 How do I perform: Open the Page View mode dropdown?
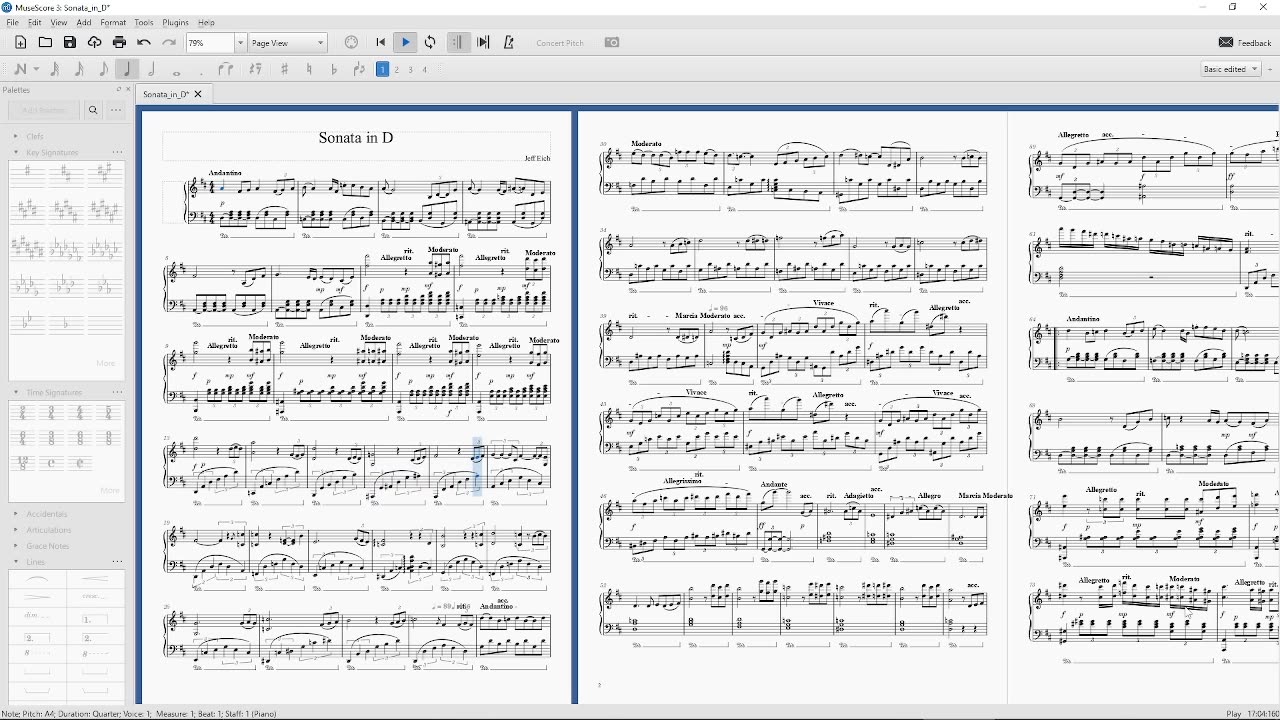click(288, 43)
